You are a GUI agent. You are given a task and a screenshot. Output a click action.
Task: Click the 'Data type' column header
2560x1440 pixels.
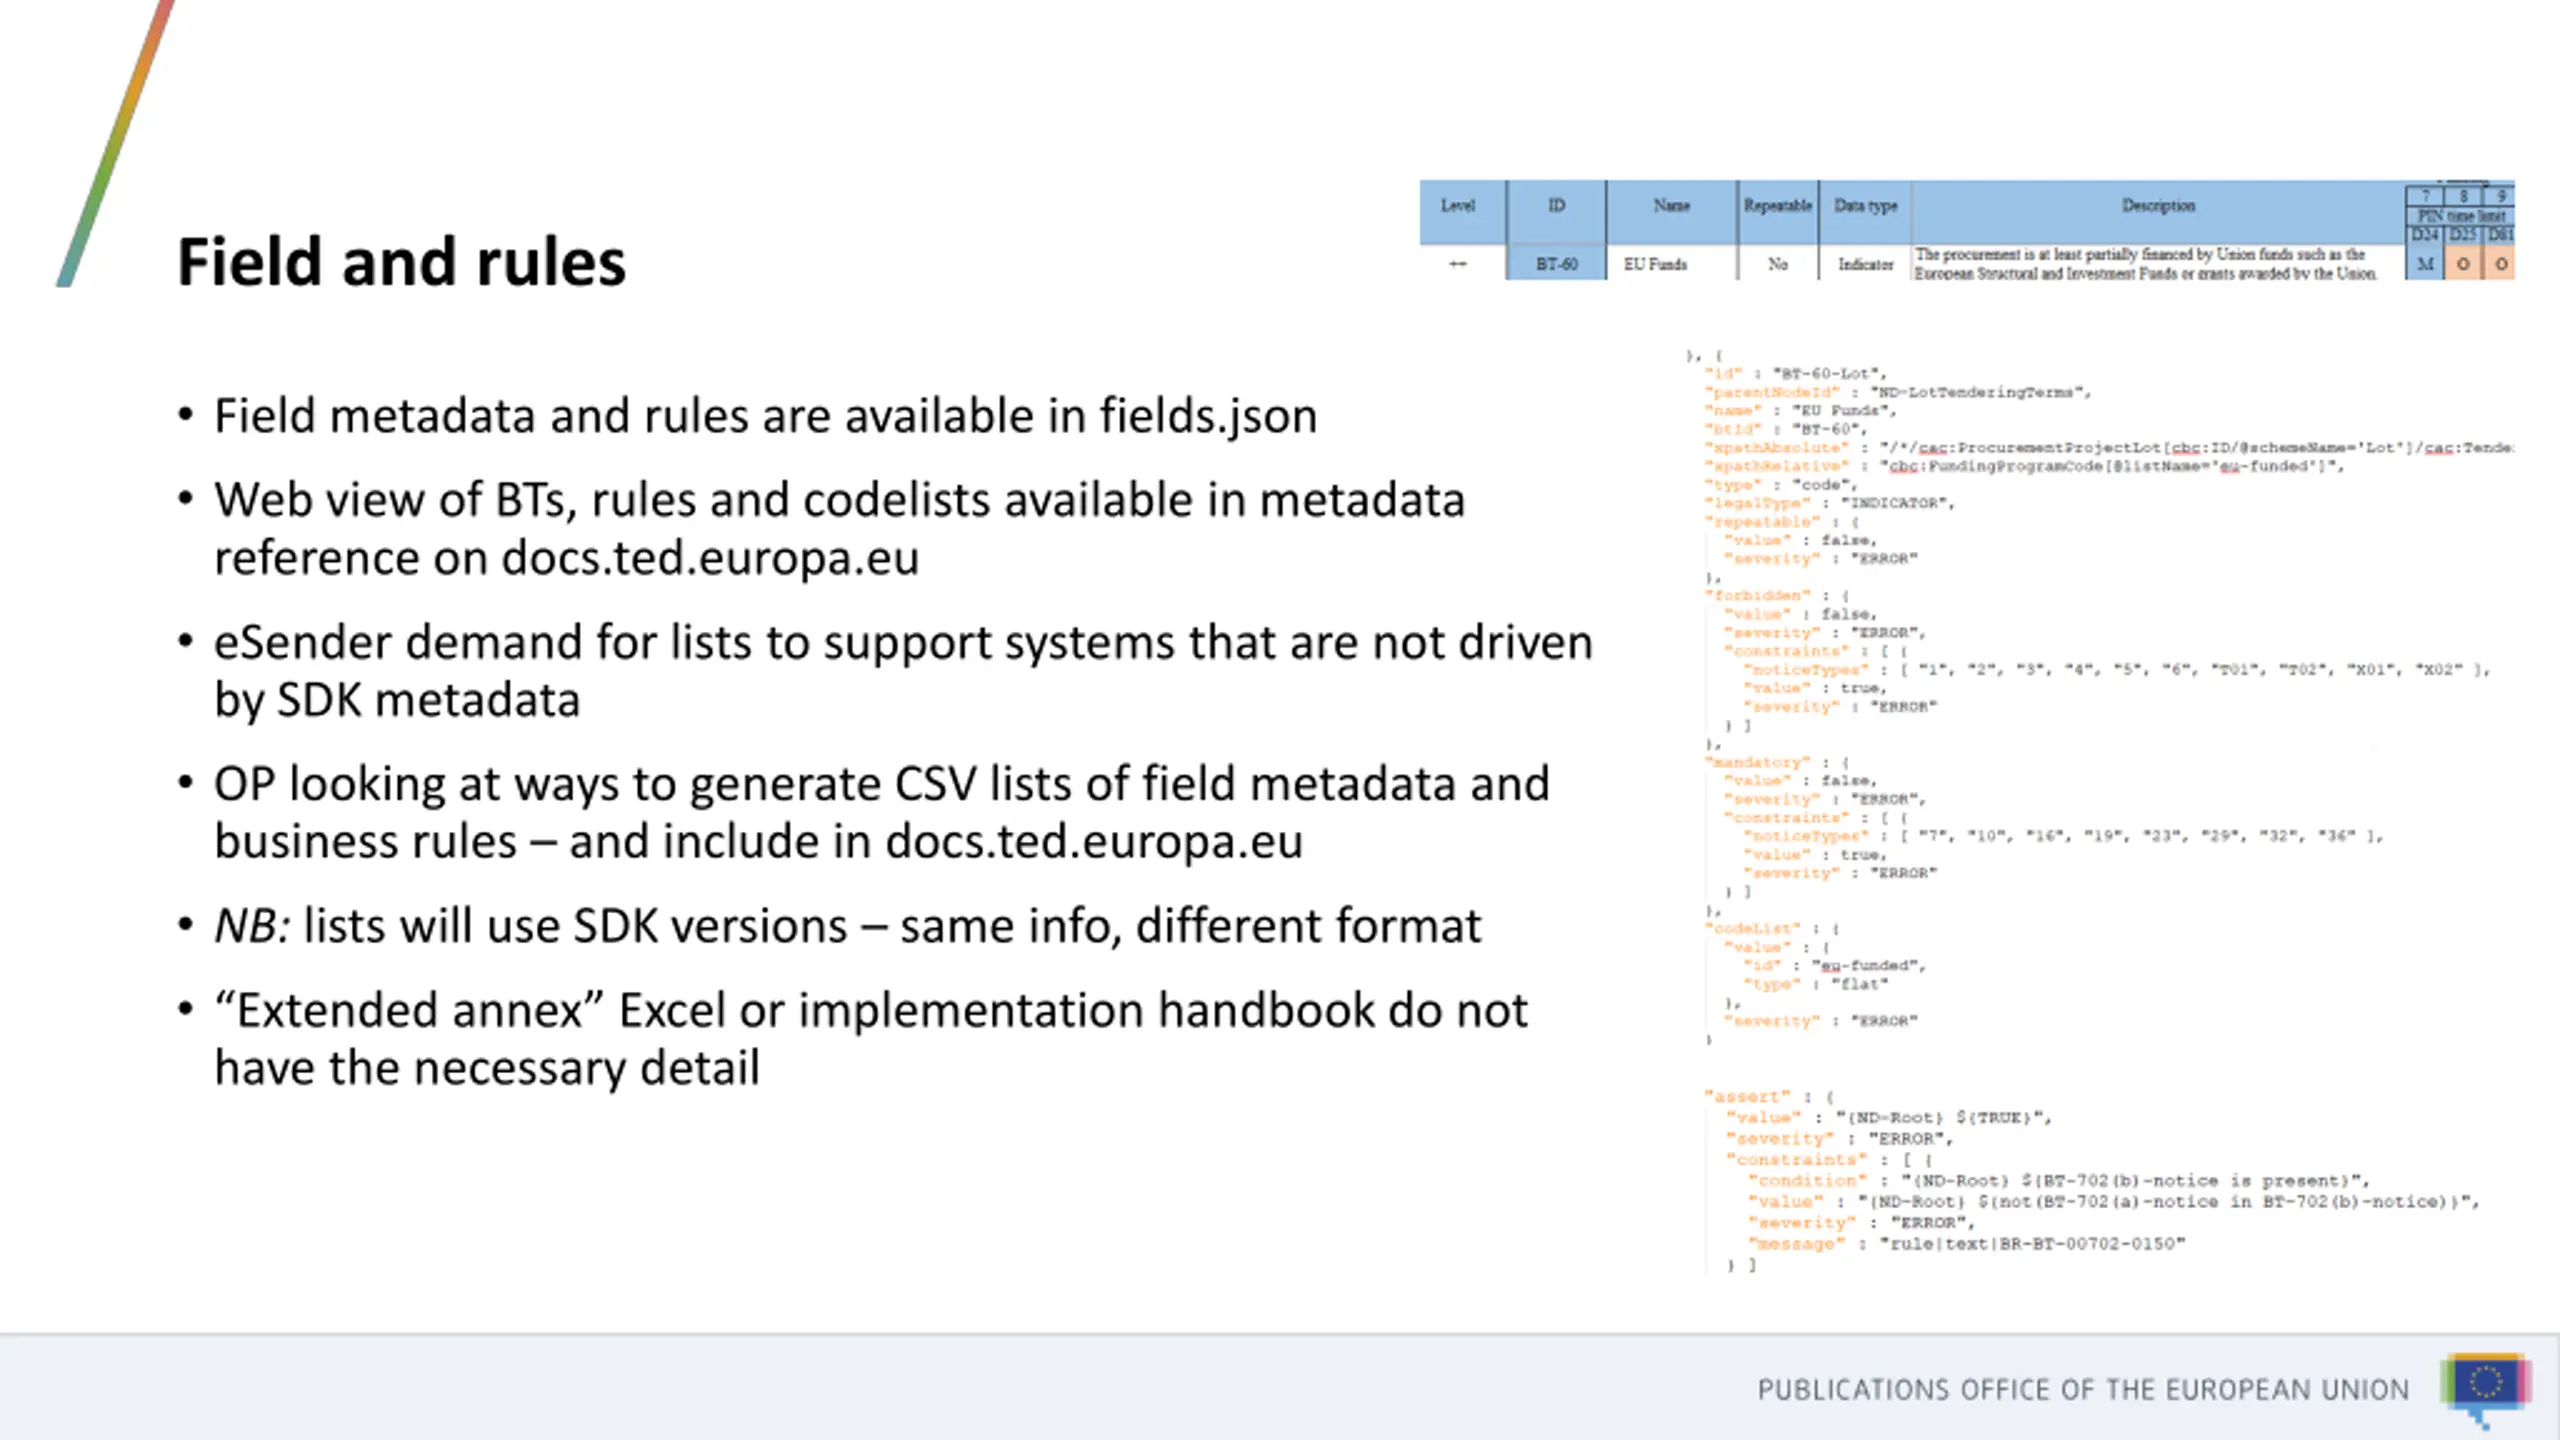click(1865, 205)
